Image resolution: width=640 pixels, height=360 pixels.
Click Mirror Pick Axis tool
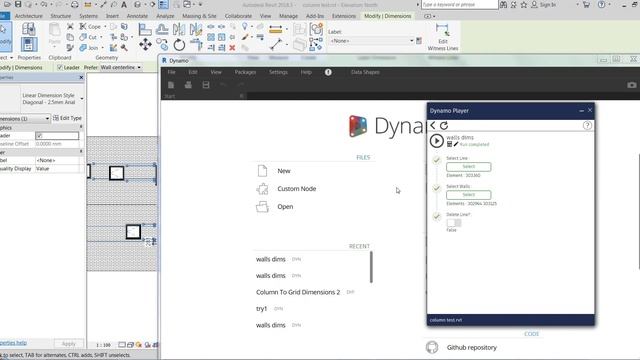click(179, 29)
